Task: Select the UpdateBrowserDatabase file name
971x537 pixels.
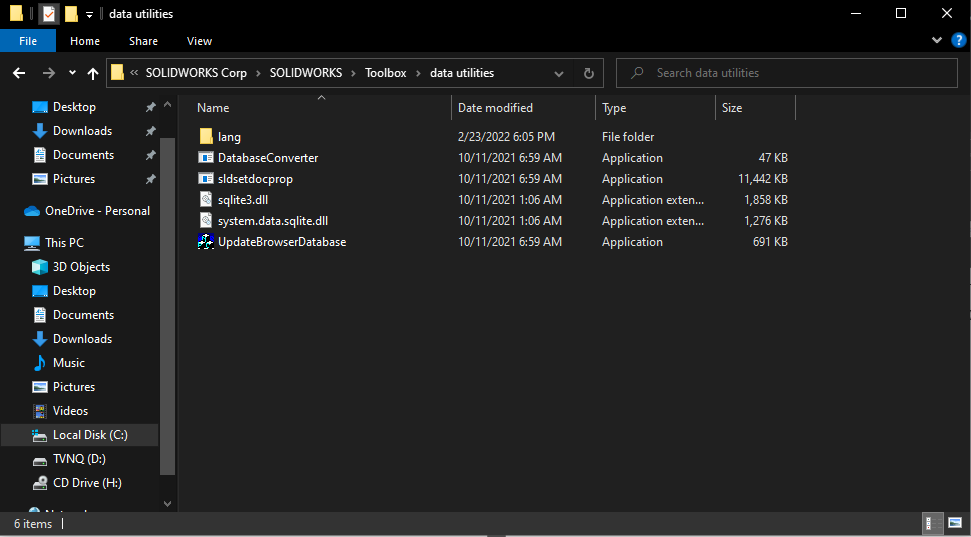Action: (282, 242)
